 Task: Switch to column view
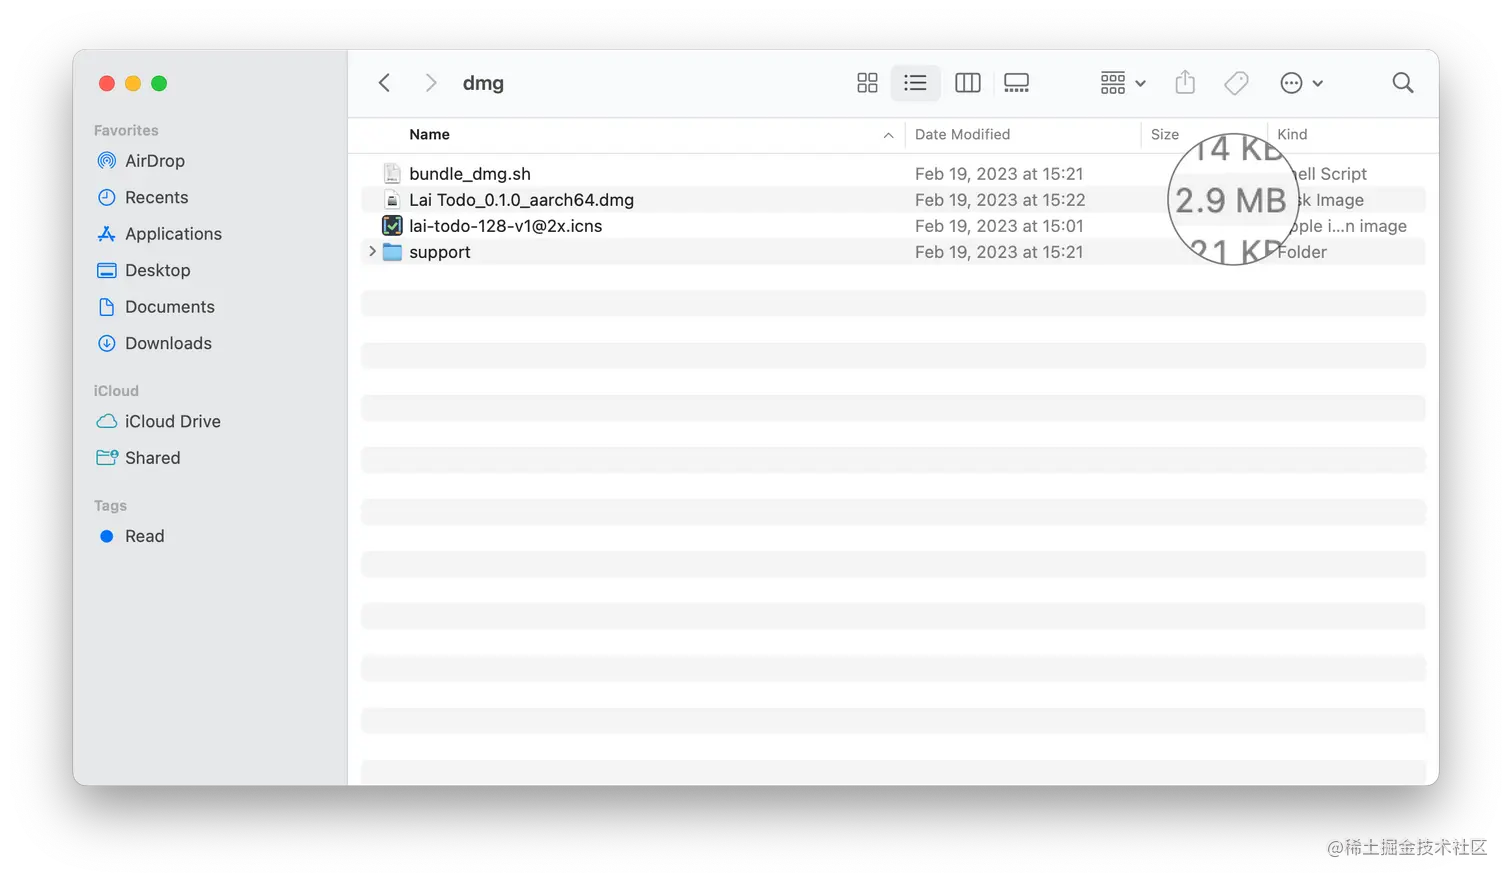[x=967, y=83]
